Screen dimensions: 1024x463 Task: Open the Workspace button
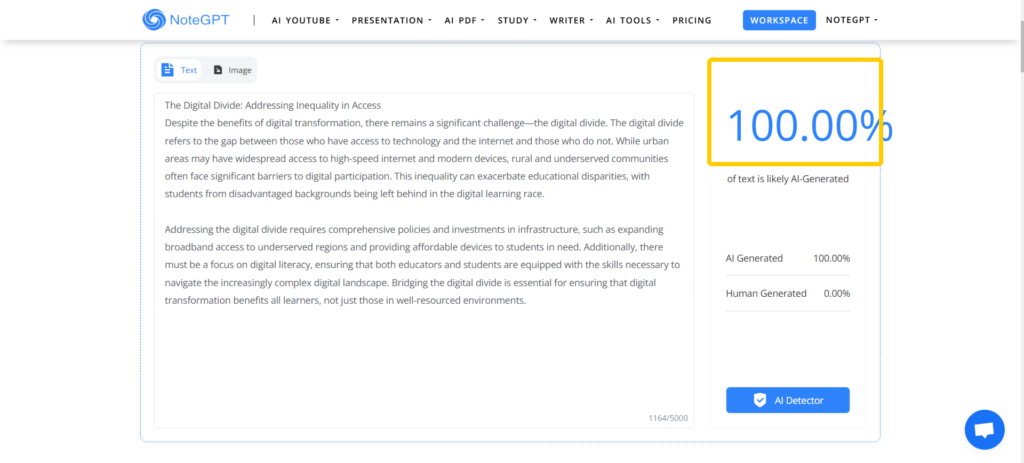pos(779,20)
